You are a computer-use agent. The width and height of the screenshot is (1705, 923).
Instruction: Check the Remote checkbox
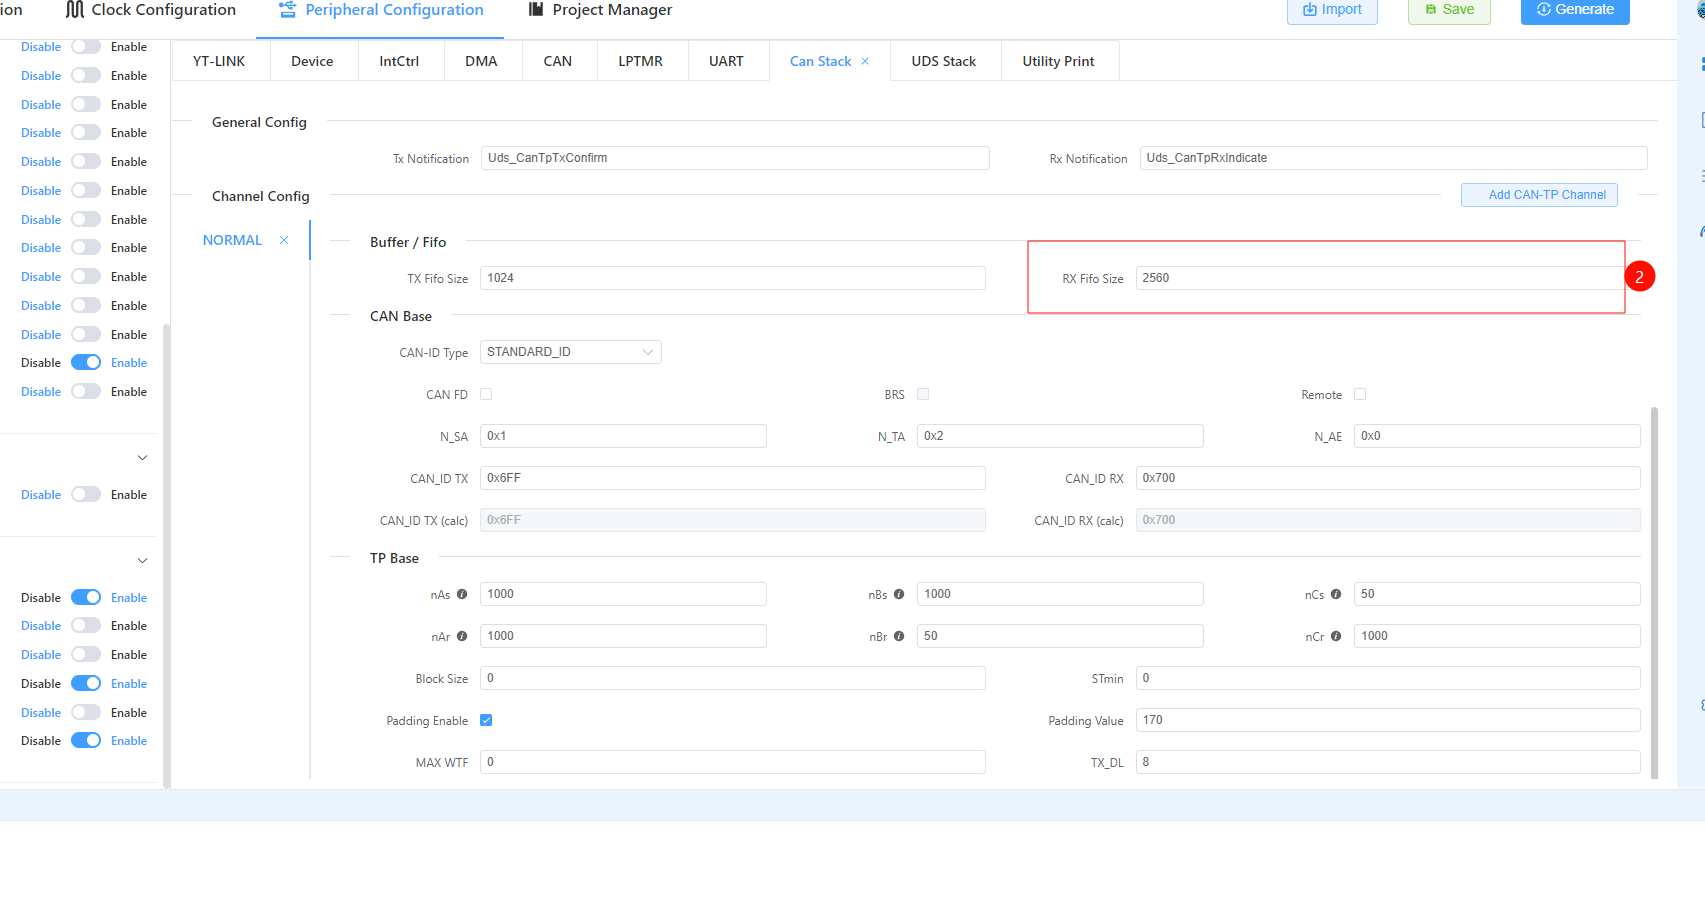click(1360, 394)
